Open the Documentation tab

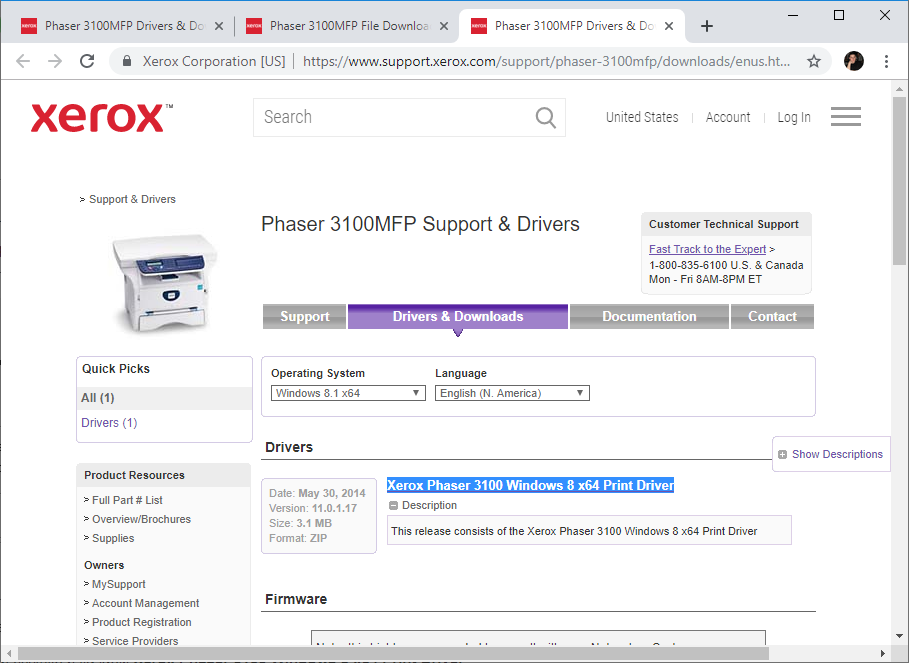[649, 316]
